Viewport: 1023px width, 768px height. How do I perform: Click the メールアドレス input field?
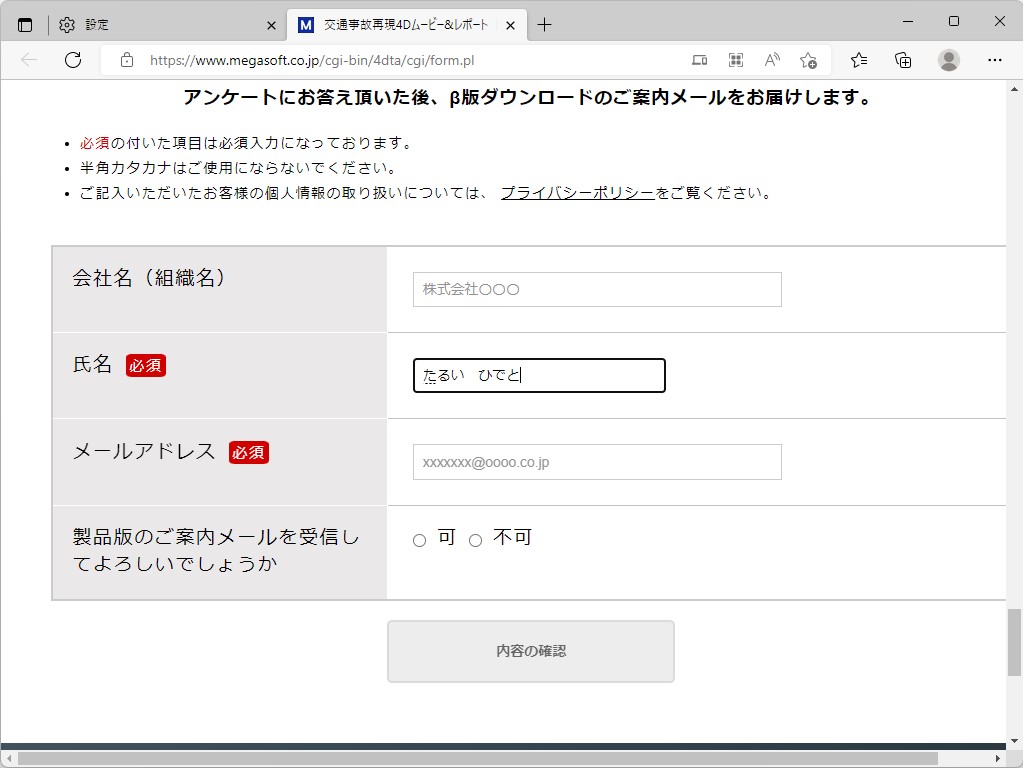coord(596,461)
